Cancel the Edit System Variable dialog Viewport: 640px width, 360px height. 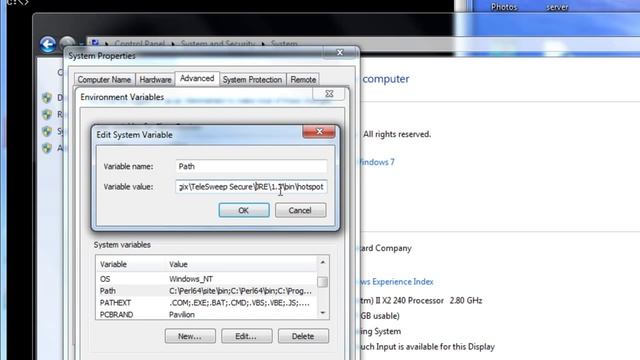point(300,210)
